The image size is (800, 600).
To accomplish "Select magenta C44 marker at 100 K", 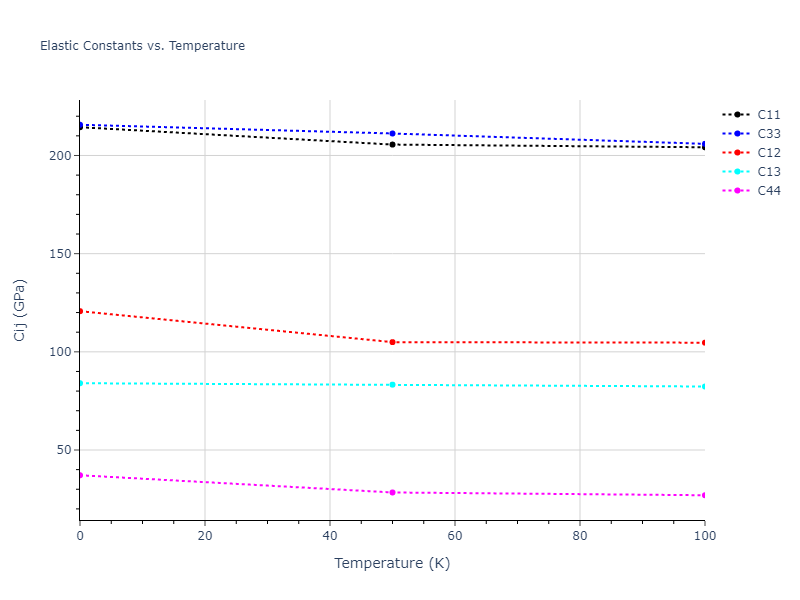I will [704, 495].
